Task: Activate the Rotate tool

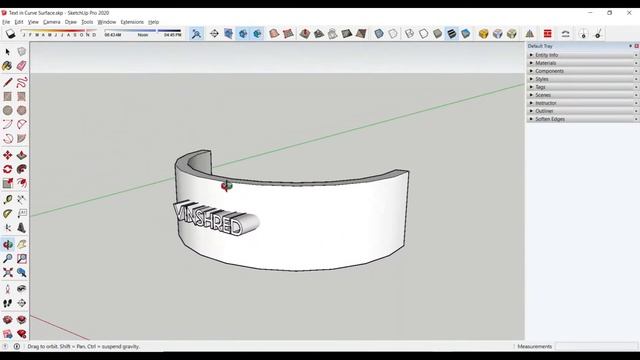Action: [x=7, y=169]
